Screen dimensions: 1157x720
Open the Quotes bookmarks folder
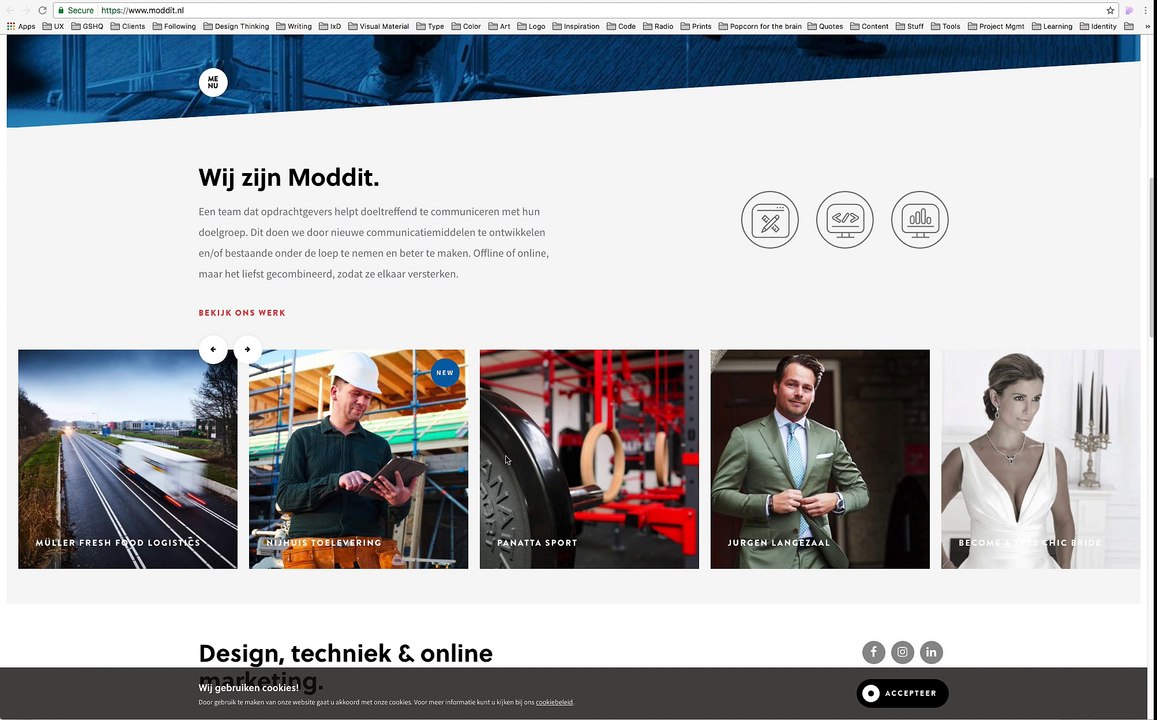click(825, 26)
